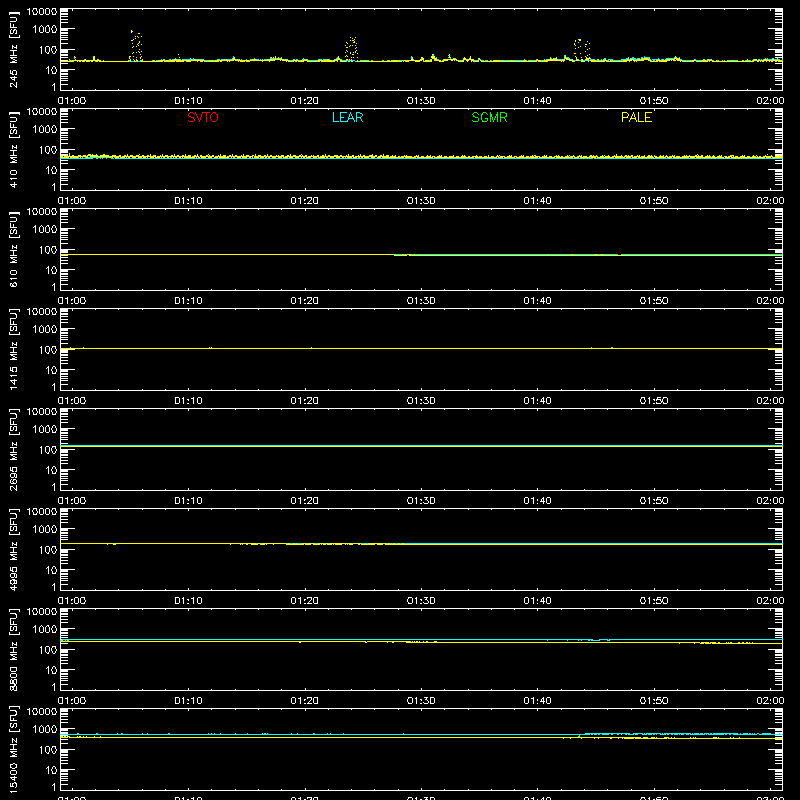Select the 8800 MHz [SFU] axis title

pyautogui.click(x=14, y=649)
